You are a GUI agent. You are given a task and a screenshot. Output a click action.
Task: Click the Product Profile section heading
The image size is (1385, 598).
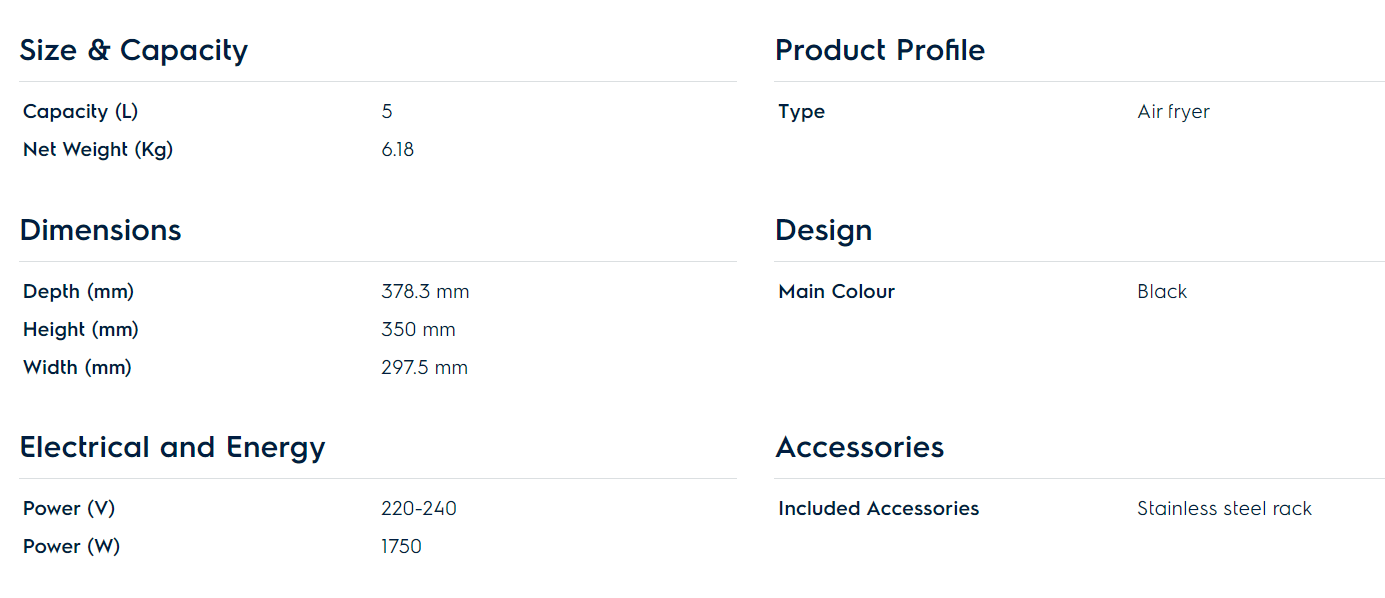point(880,50)
